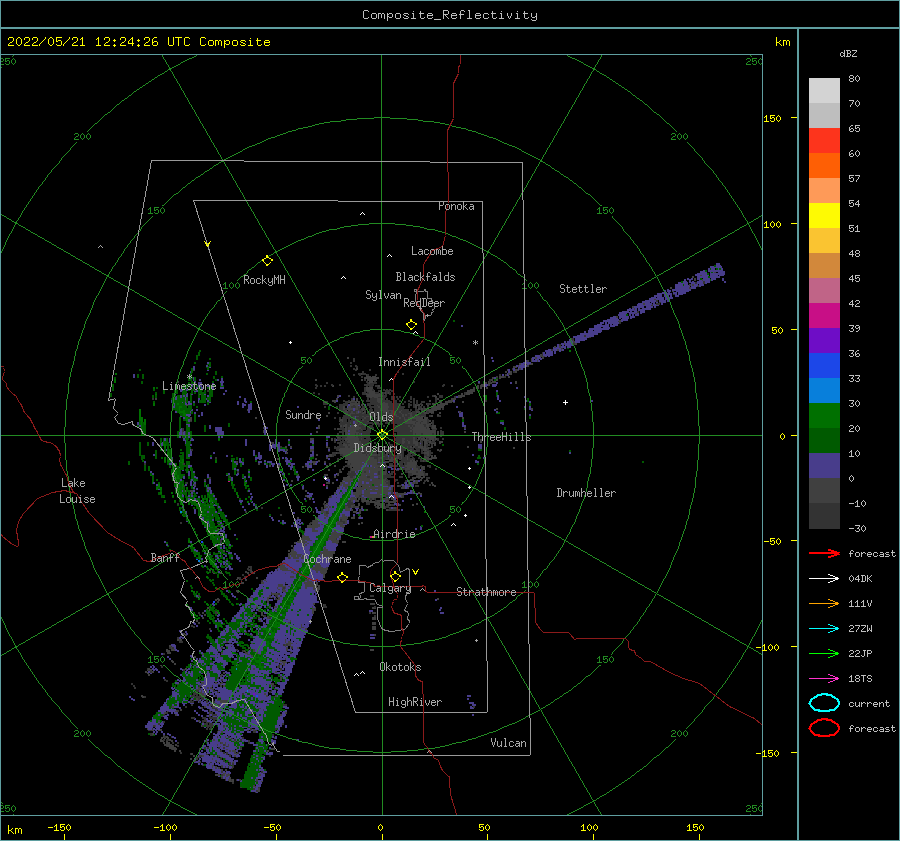
Task: Select the orange 111V arrow icon
Action: [x=824, y=603]
